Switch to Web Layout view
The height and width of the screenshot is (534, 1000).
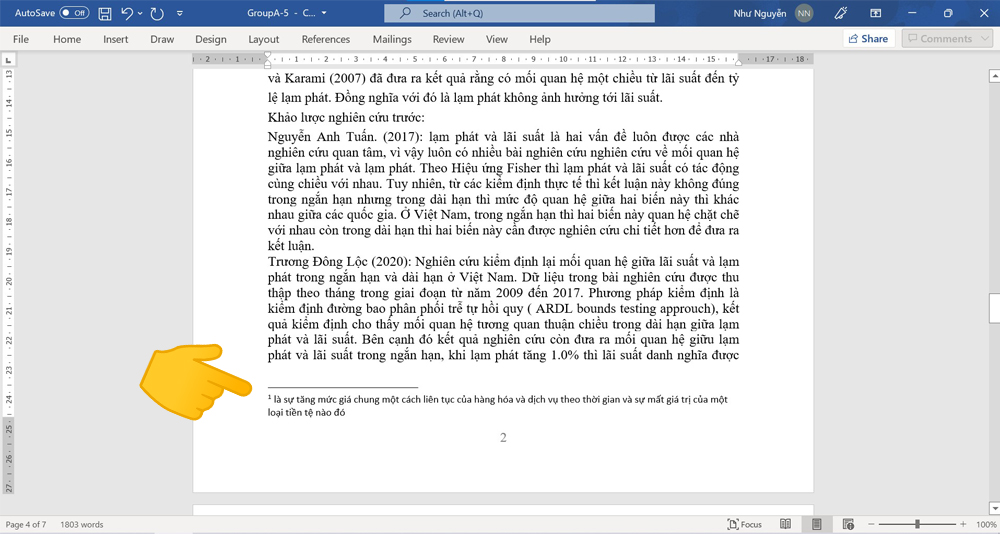point(848,524)
